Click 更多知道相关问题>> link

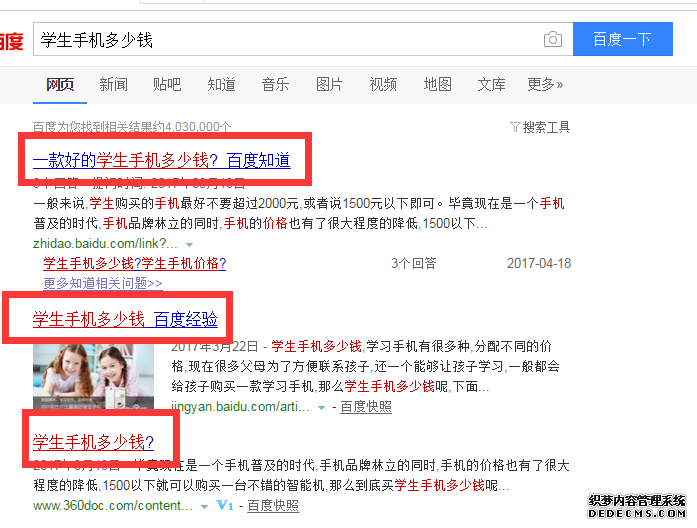pyautogui.click(x=103, y=283)
